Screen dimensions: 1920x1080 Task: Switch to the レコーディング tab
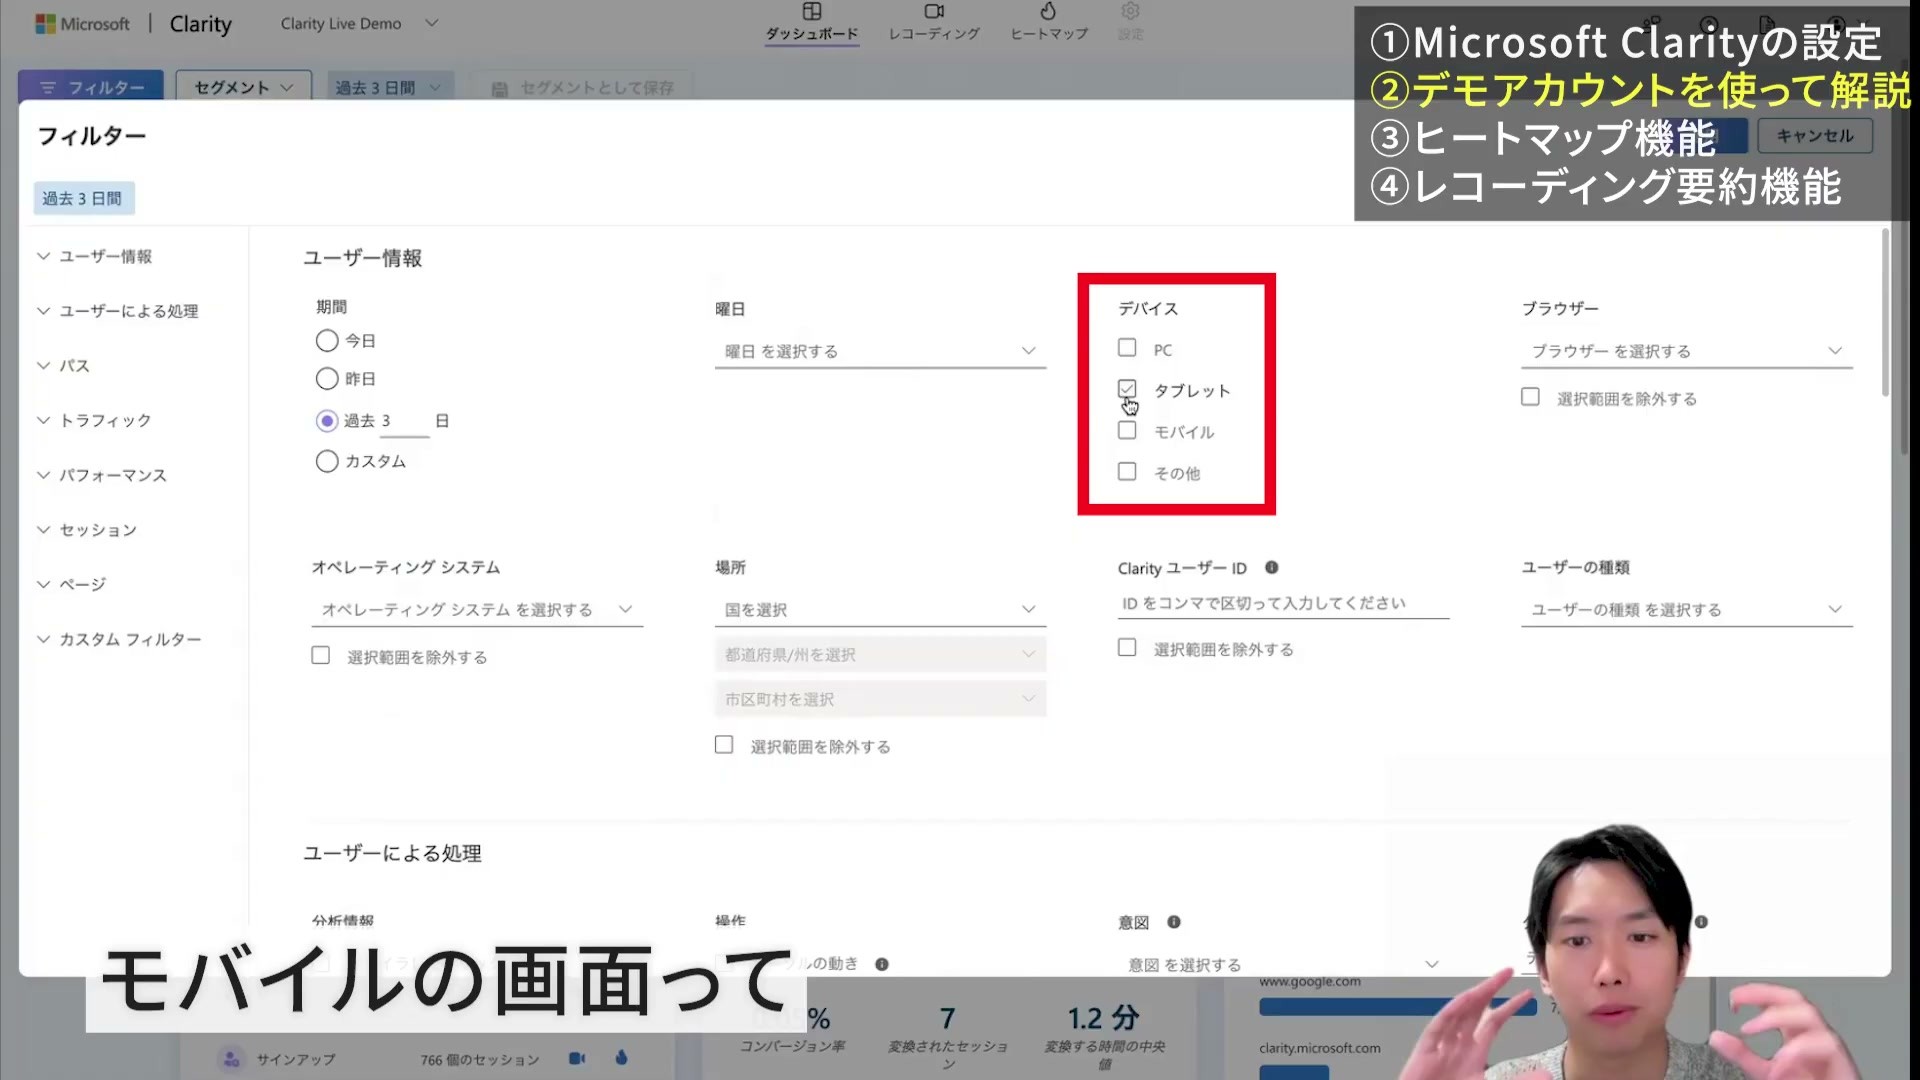point(934,23)
